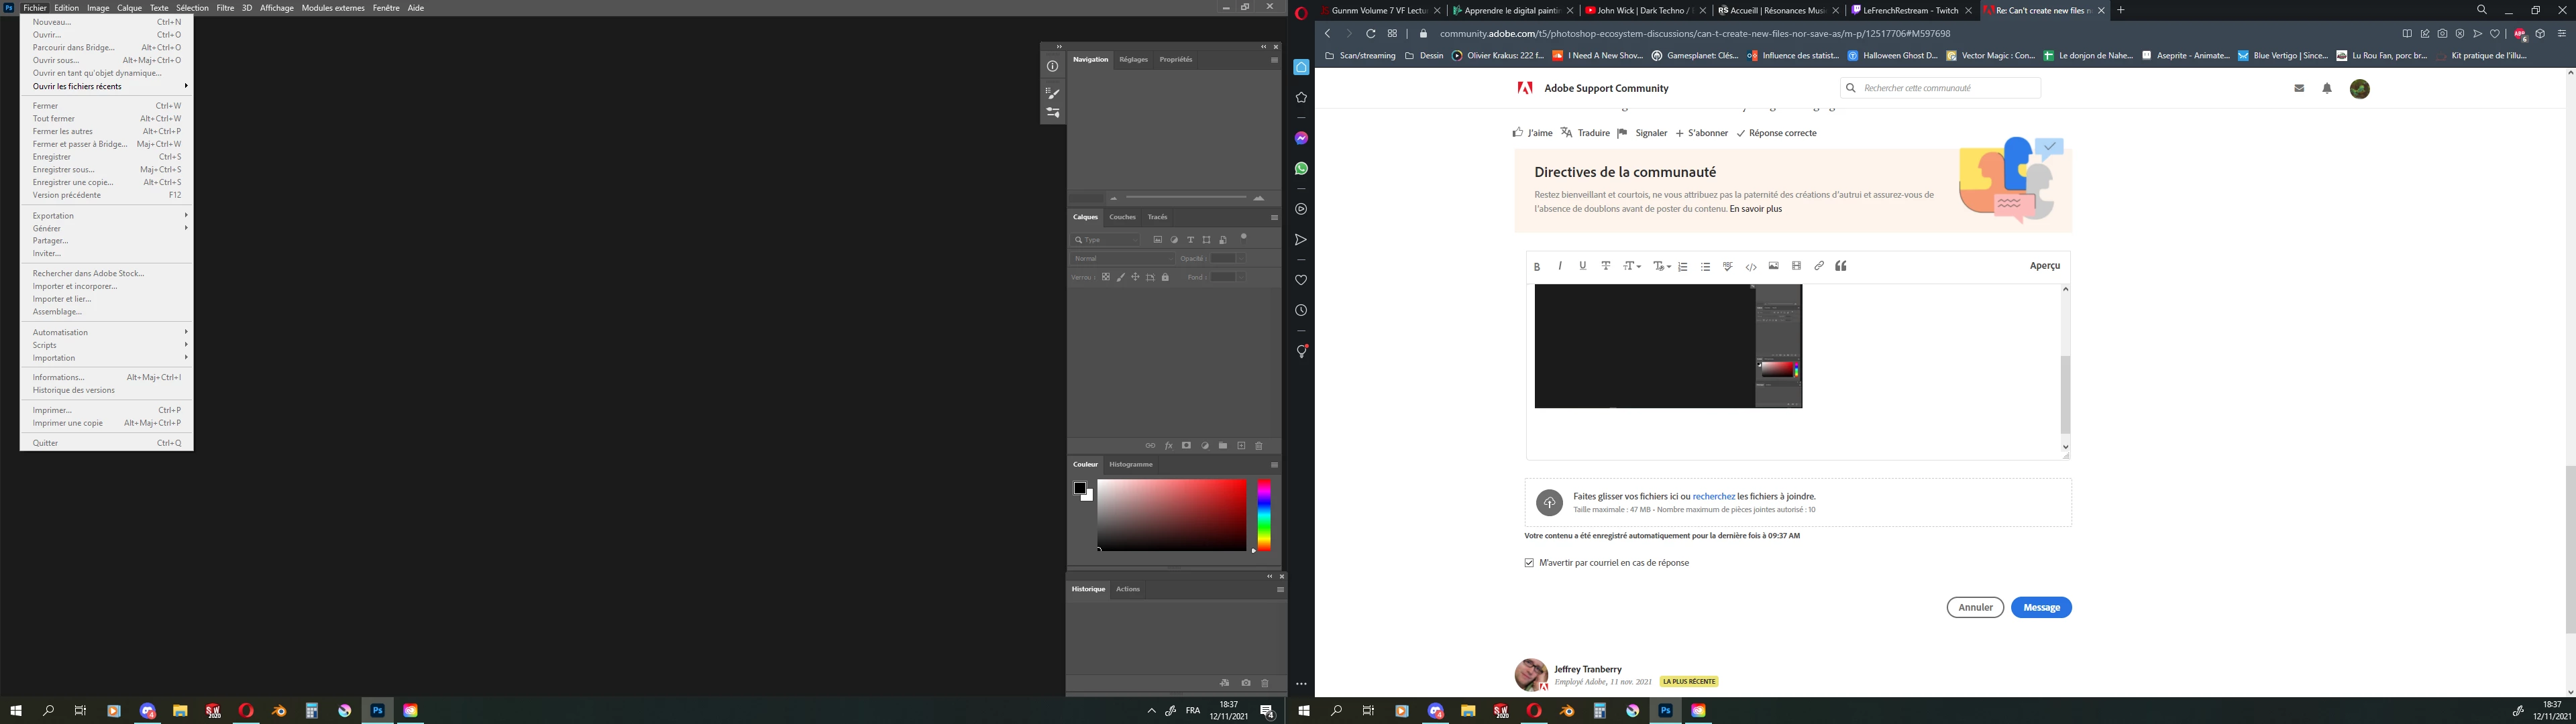Click the Photoshop icon in the left taskbar
Image resolution: width=2576 pixels, height=724 pixels.
click(378, 711)
